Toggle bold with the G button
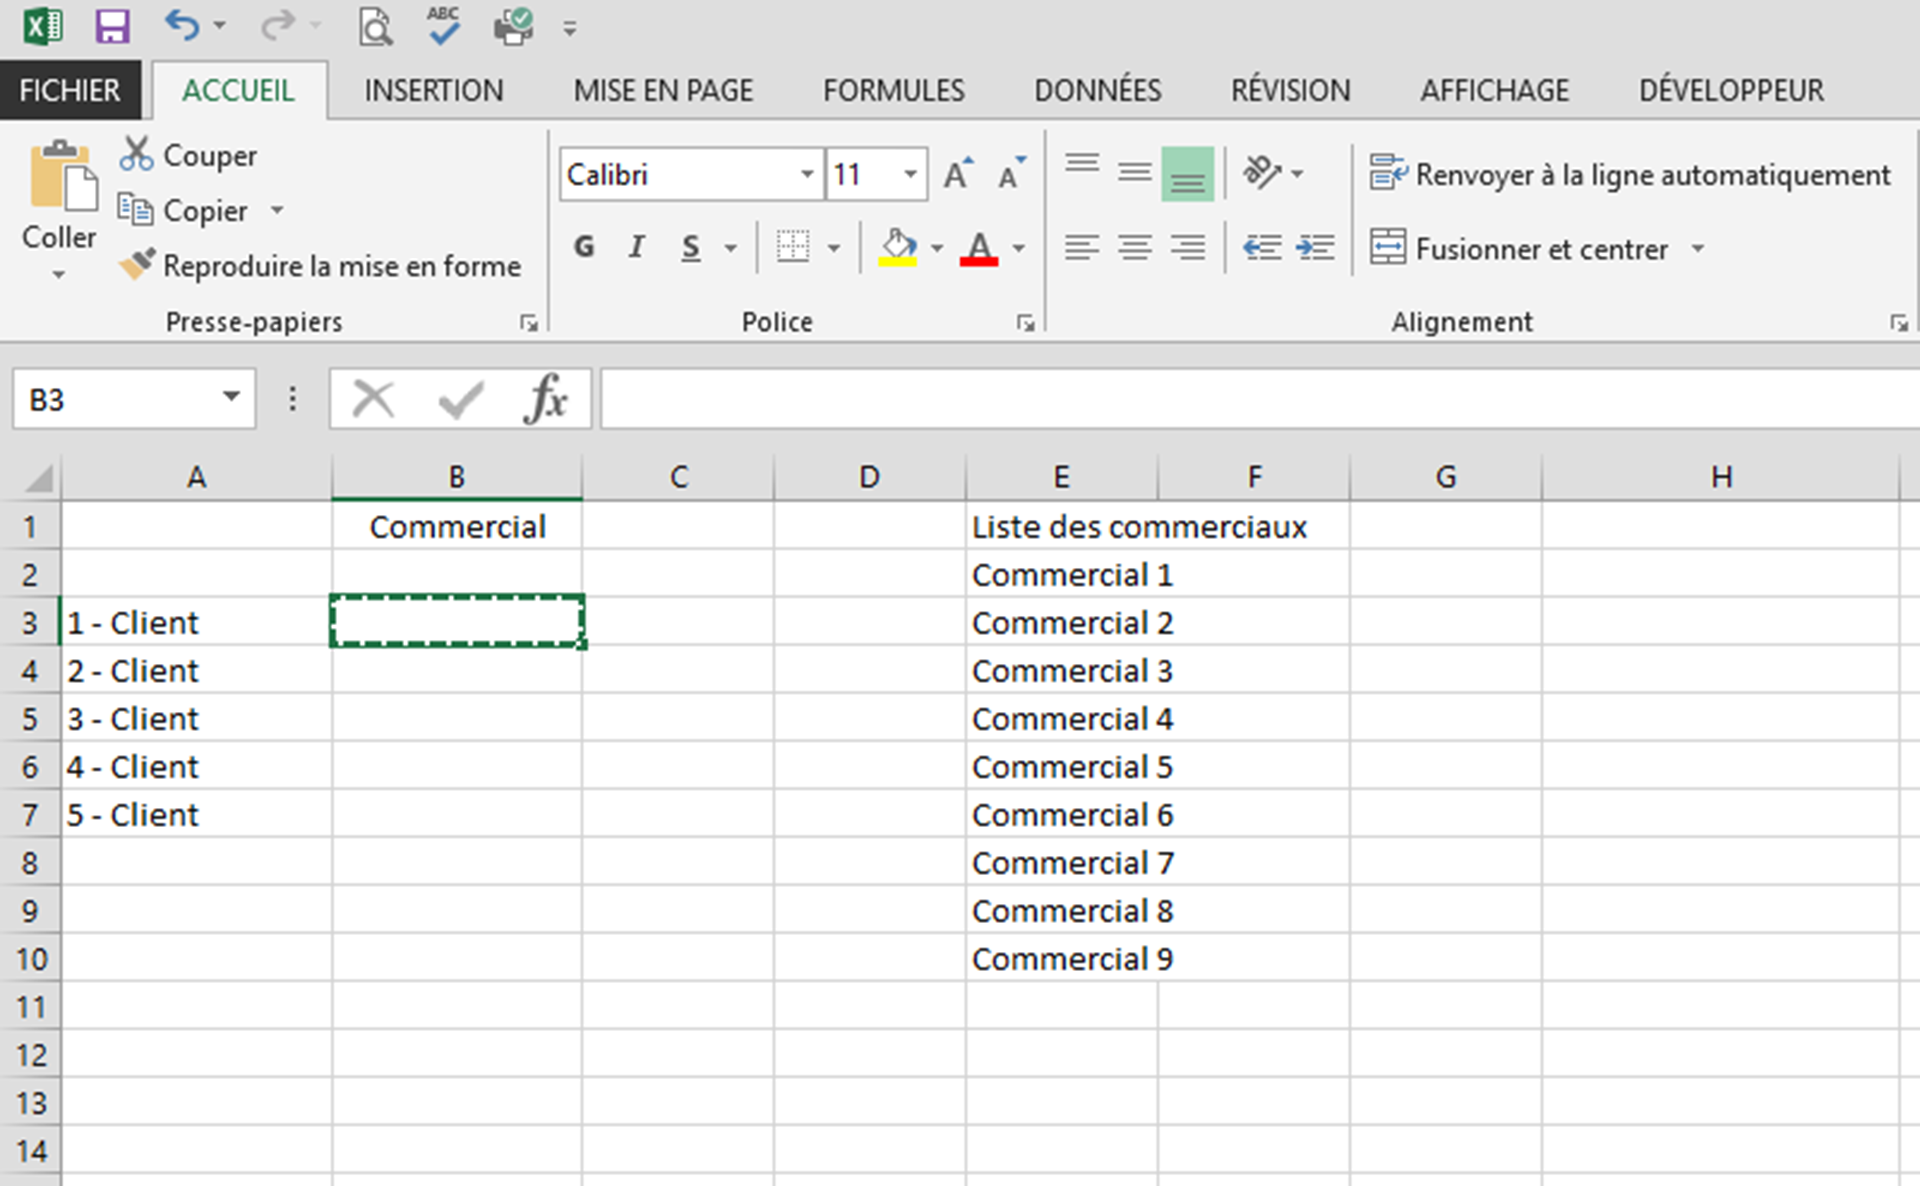The width and height of the screenshot is (1920, 1186). click(x=585, y=247)
